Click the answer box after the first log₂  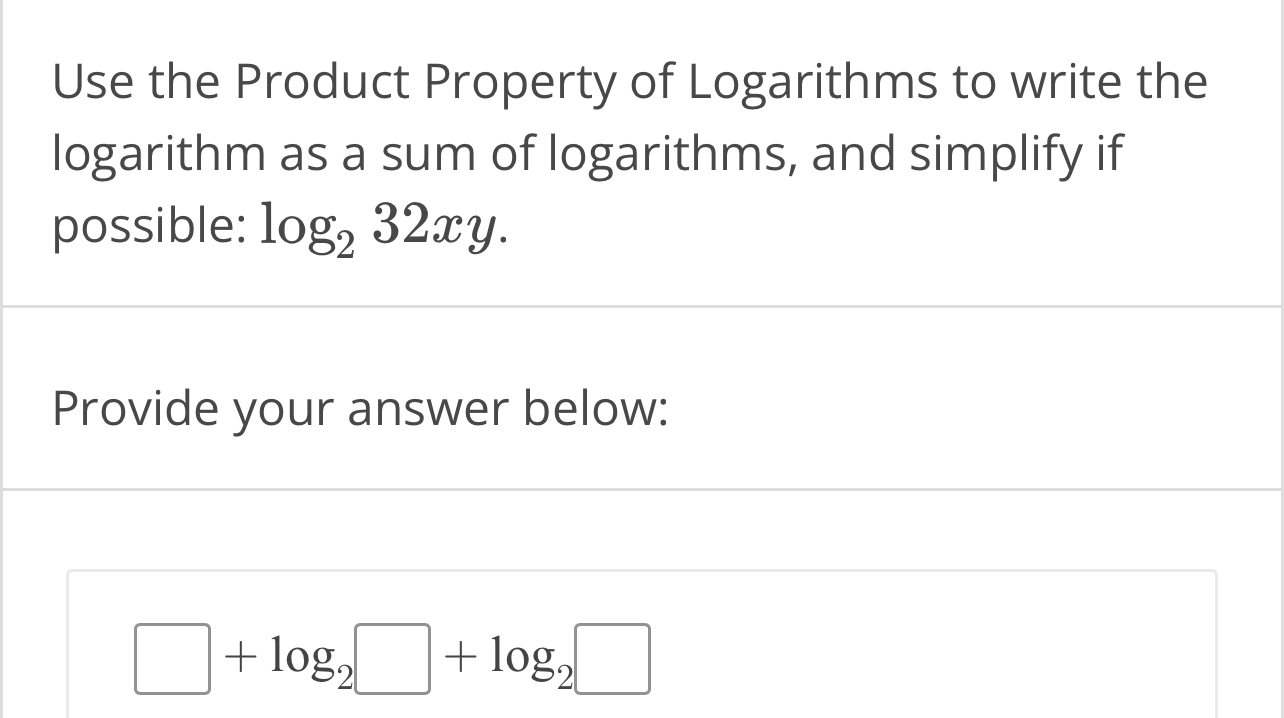[x=393, y=658]
